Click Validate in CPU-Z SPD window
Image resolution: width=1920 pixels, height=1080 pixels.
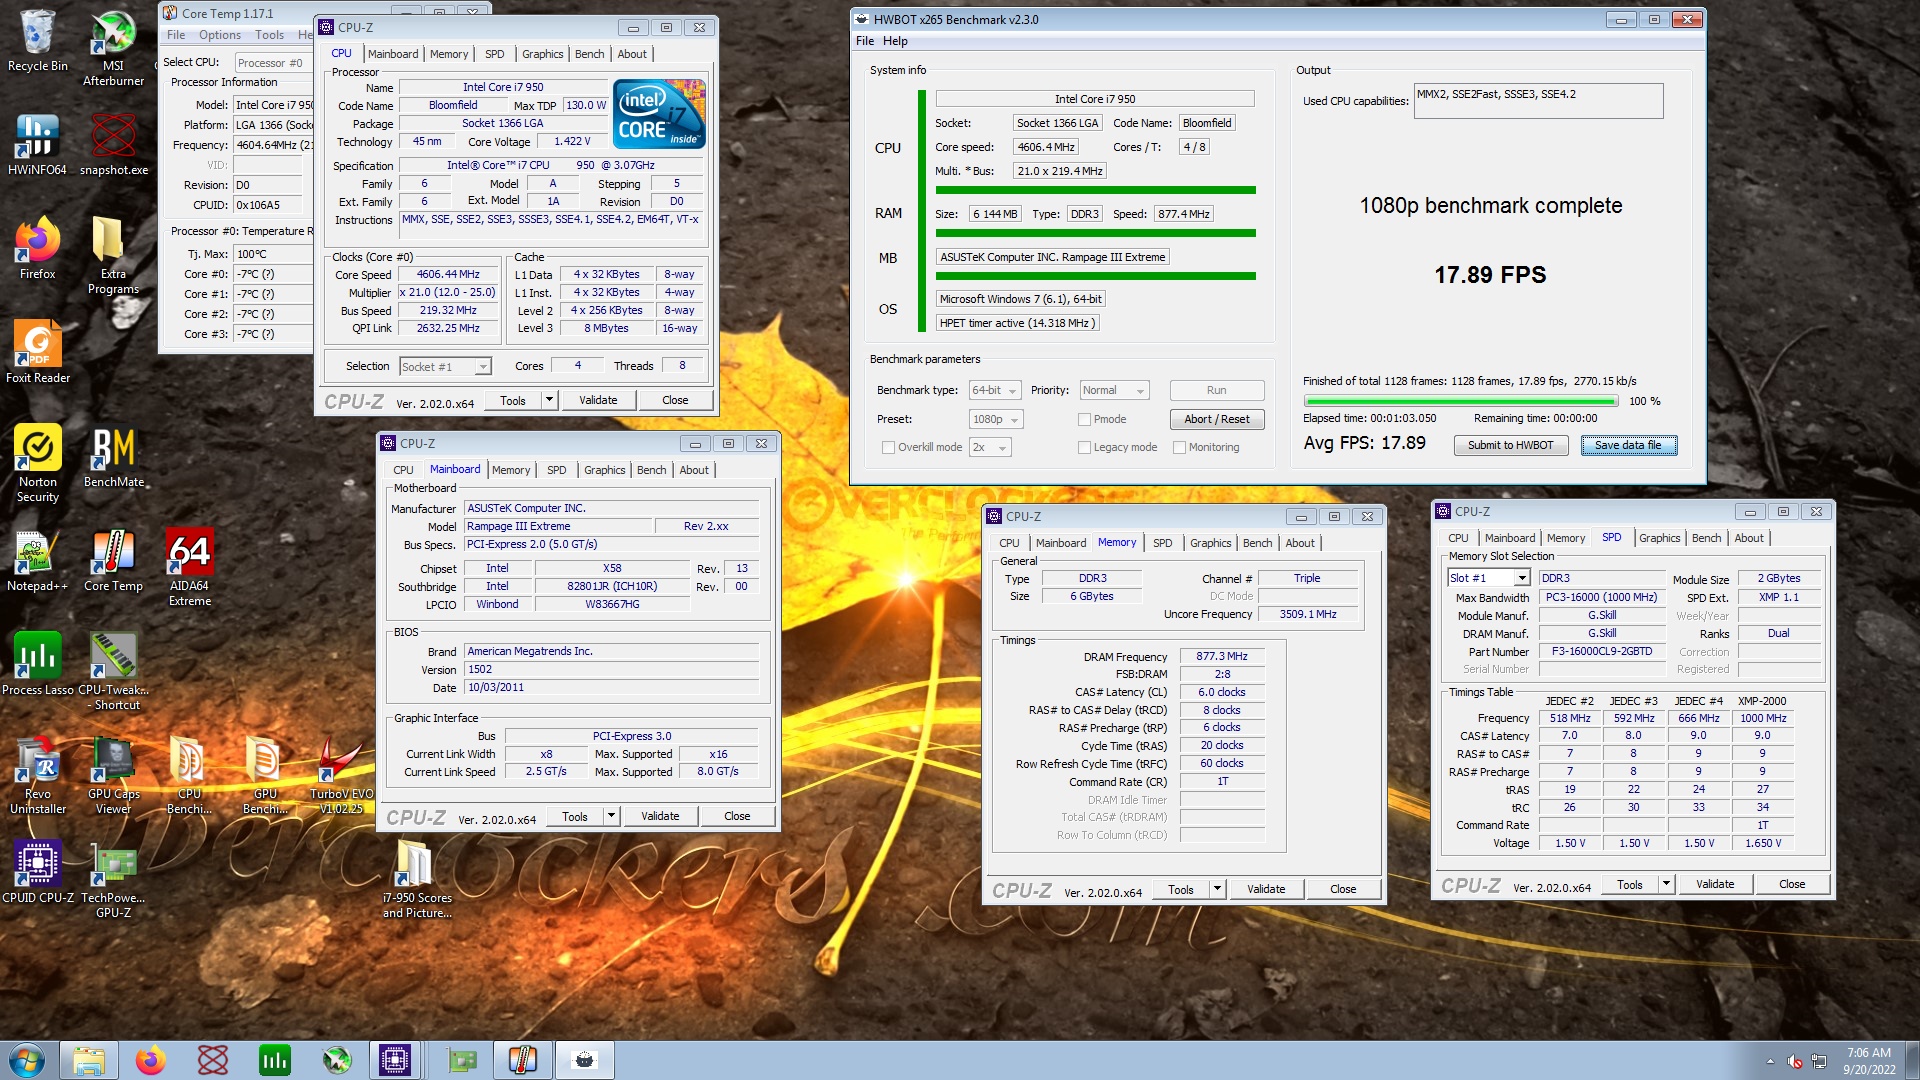(x=1715, y=884)
